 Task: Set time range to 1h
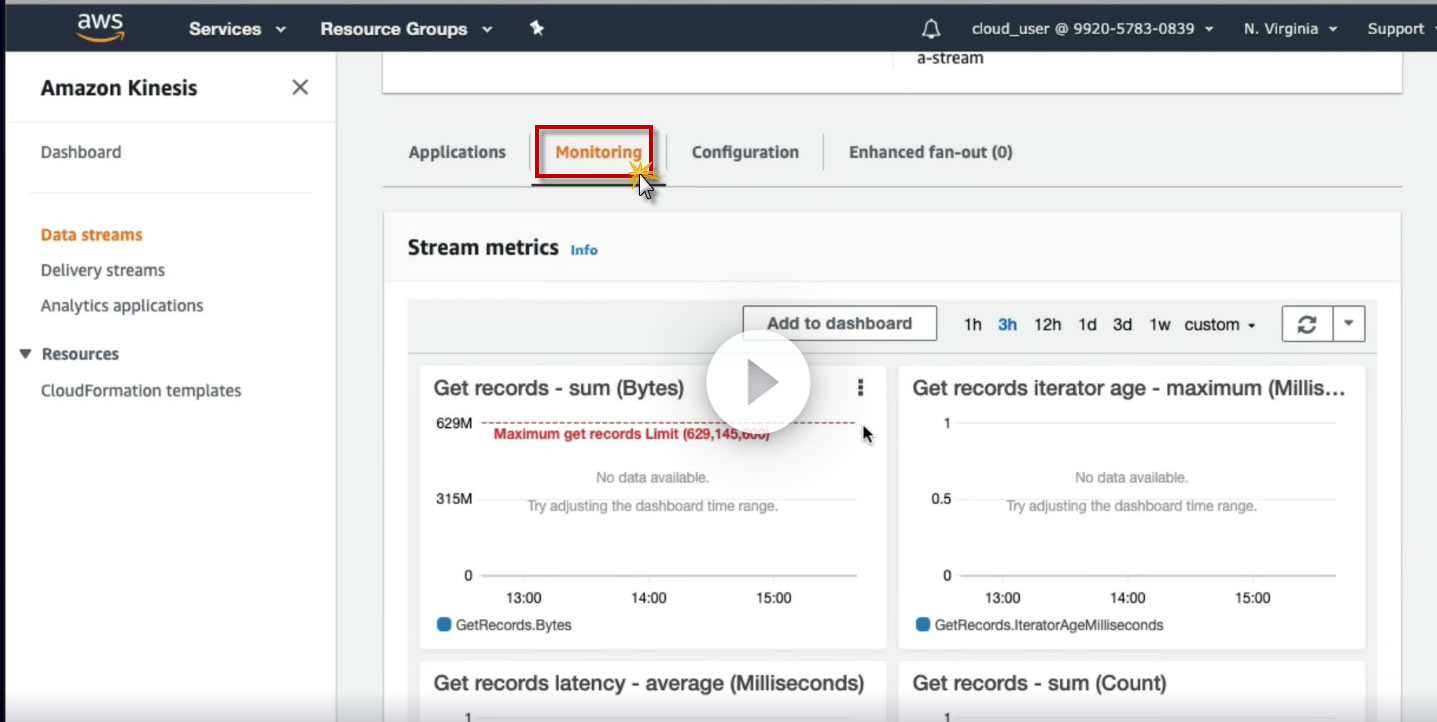click(x=972, y=324)
